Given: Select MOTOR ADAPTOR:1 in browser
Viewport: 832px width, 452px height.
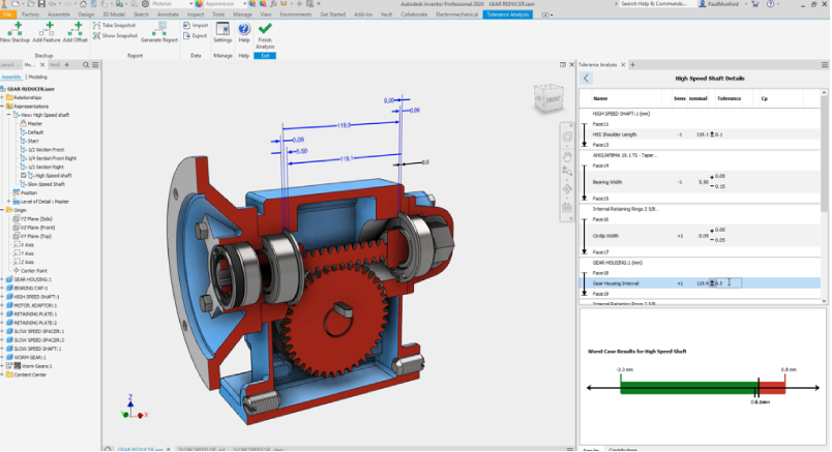Looking at the screenshot, I should 35,306.
